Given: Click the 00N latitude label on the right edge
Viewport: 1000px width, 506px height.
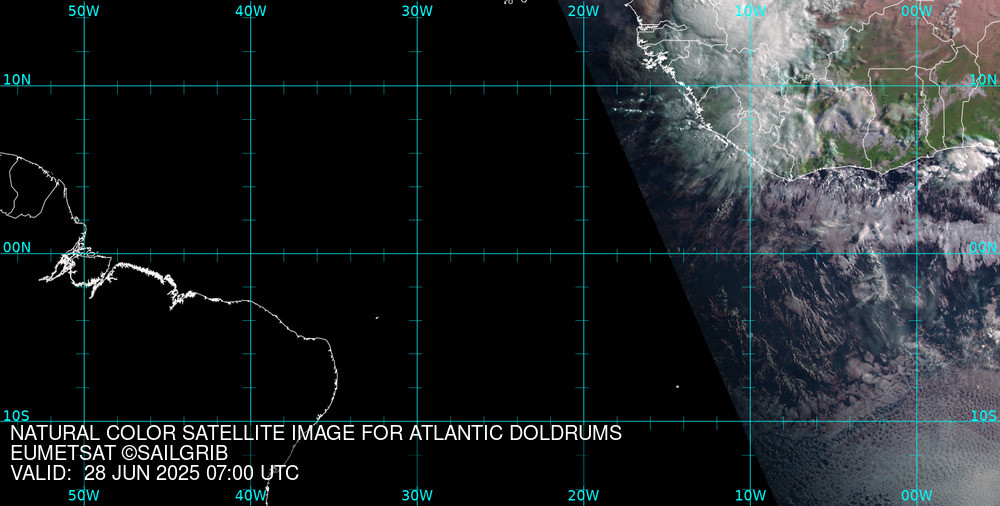Looking at the screenshot, I should tap(983, 248).
